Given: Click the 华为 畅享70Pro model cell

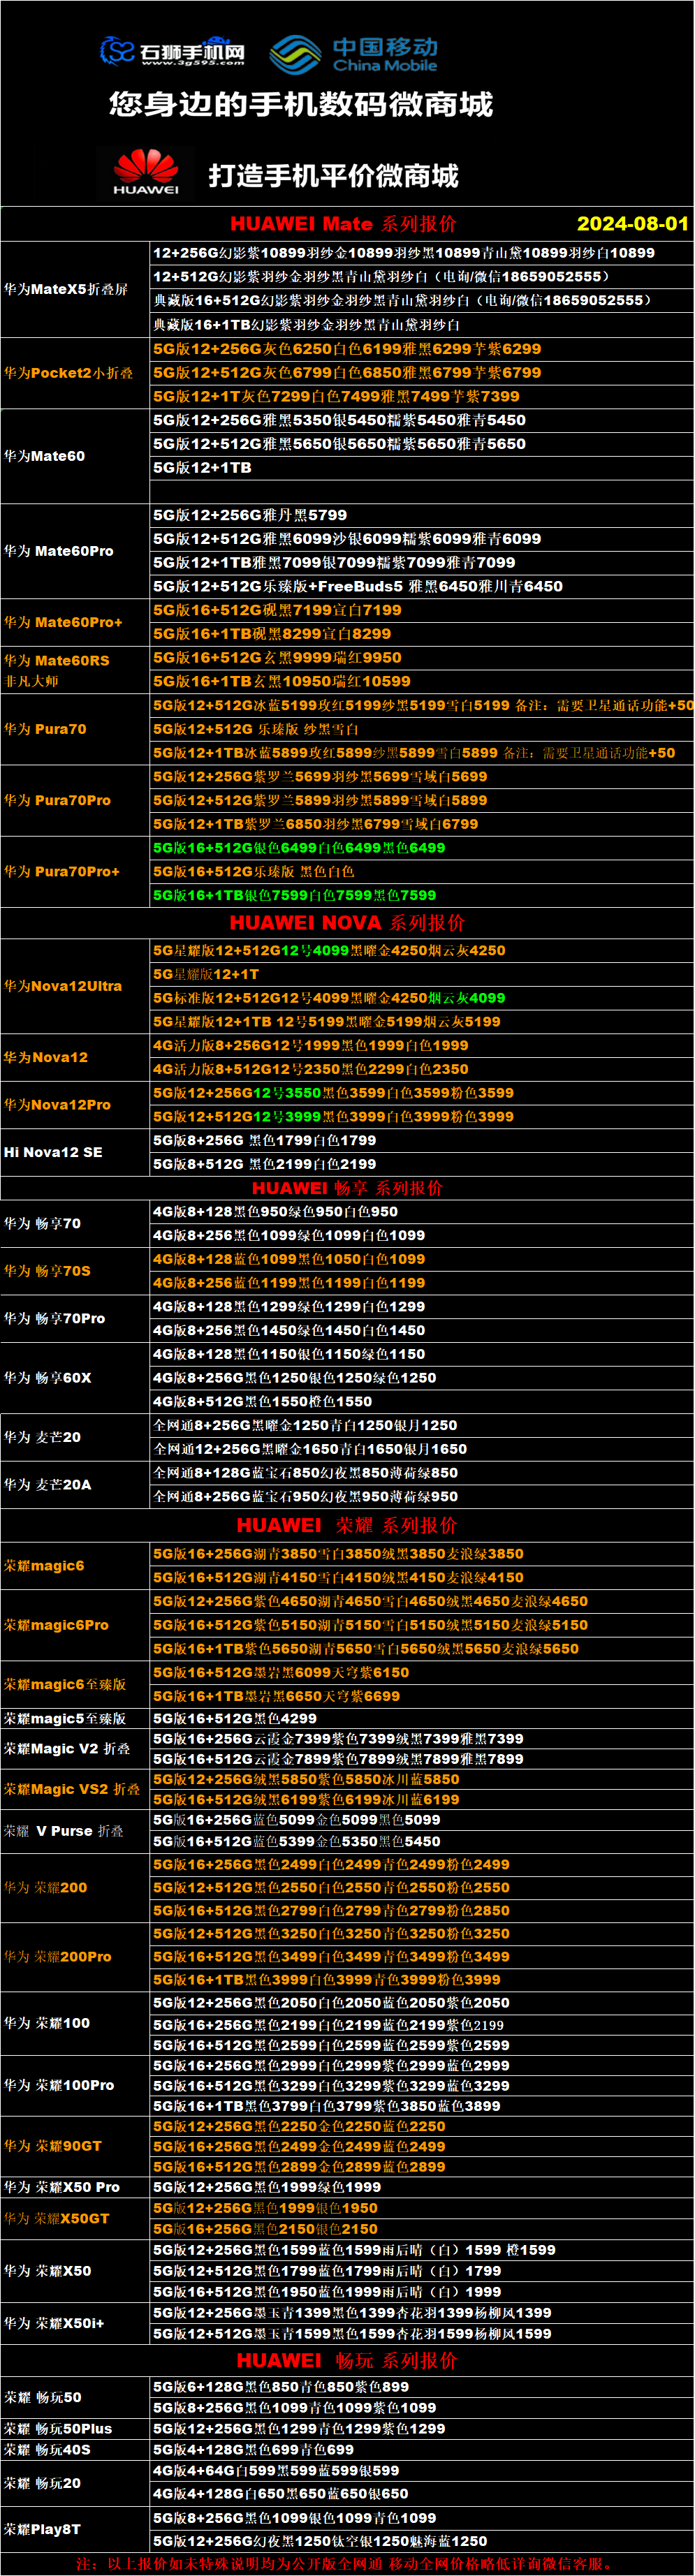Looking at the screenshot, I should pos(75,1318).
